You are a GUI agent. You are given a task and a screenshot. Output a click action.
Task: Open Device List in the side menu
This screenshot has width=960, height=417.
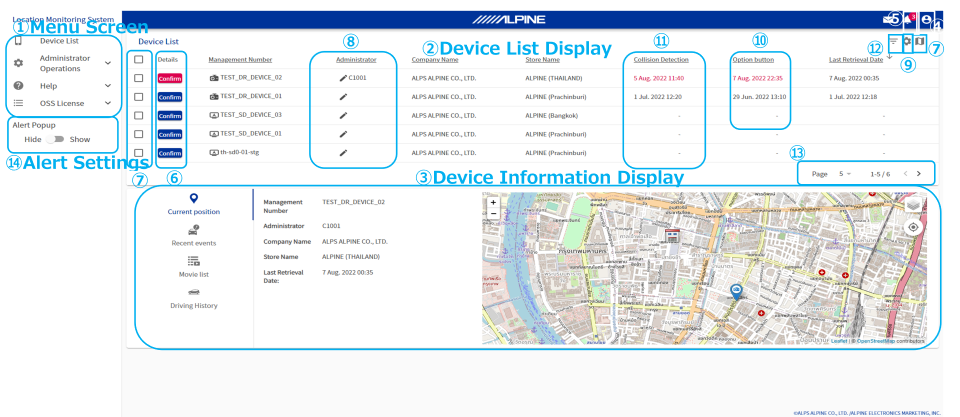coord(59,41)
